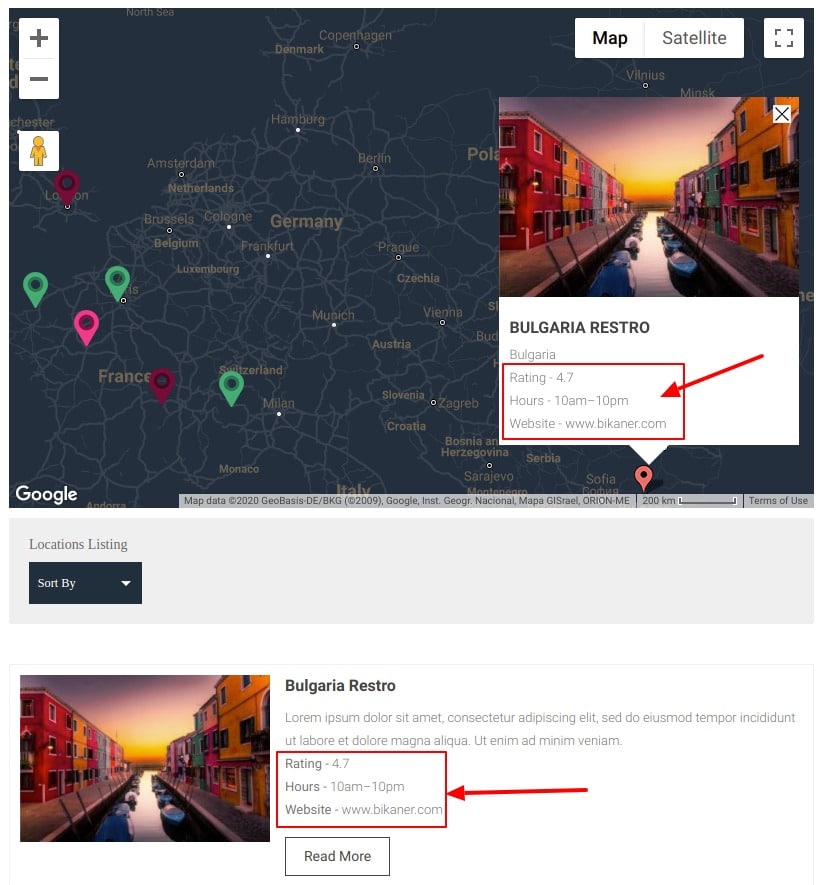Click the canal photo in the info popup

tap(649, 195)
